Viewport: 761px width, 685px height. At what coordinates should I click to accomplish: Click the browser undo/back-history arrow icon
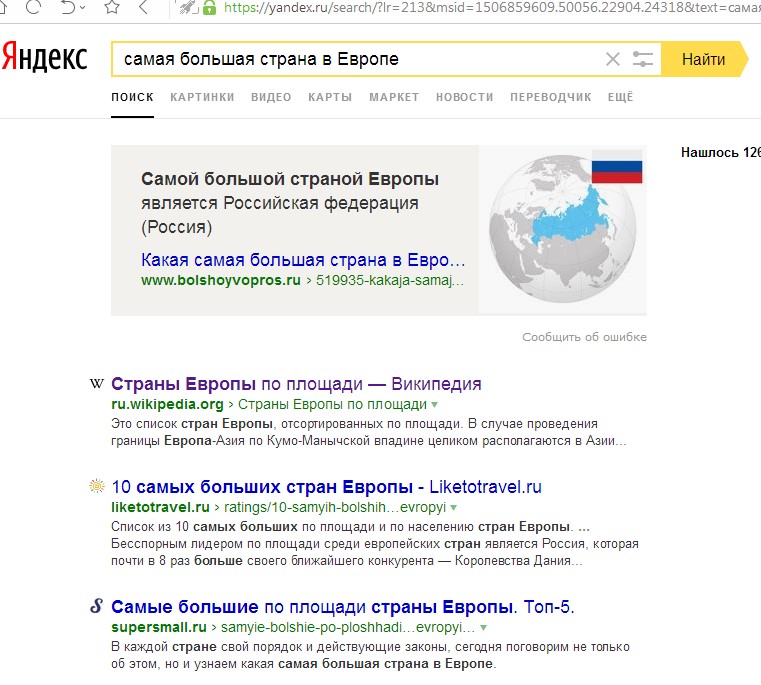click(68, 6)
